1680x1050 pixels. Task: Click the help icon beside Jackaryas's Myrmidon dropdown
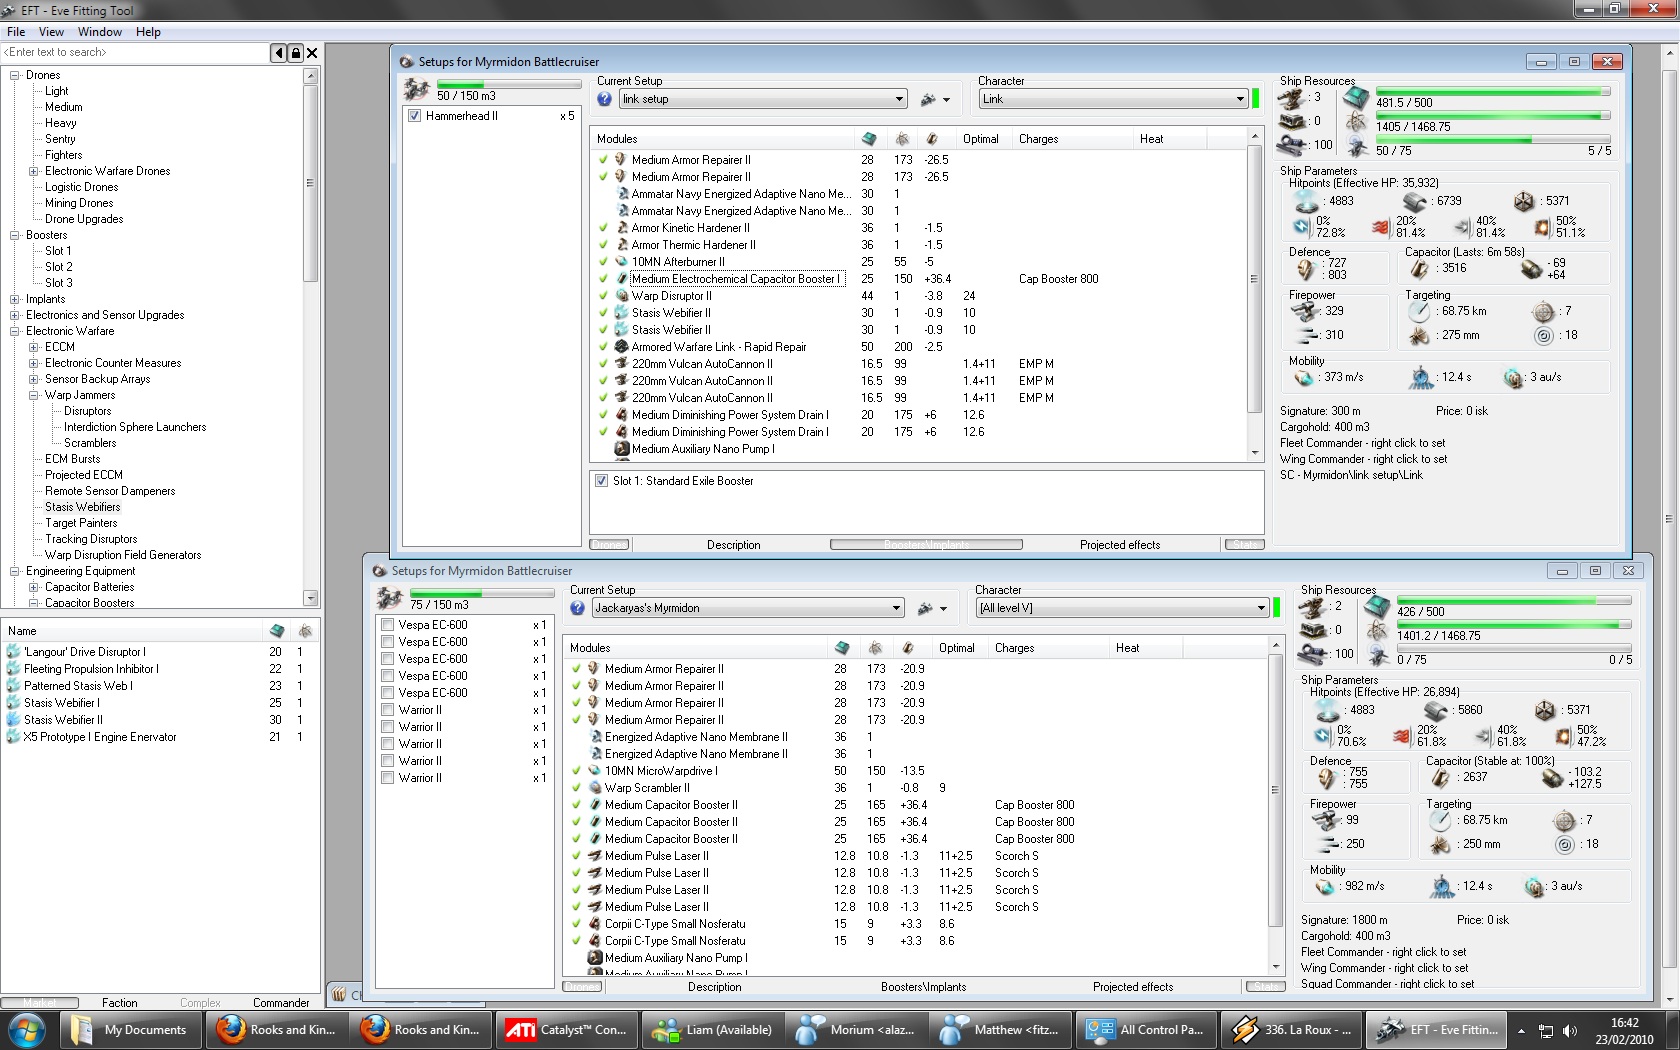click(x=577, y=608)
